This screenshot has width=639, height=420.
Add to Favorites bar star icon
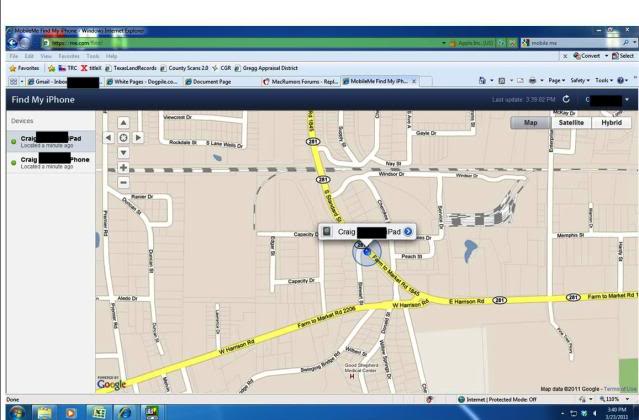coord(51,68)
